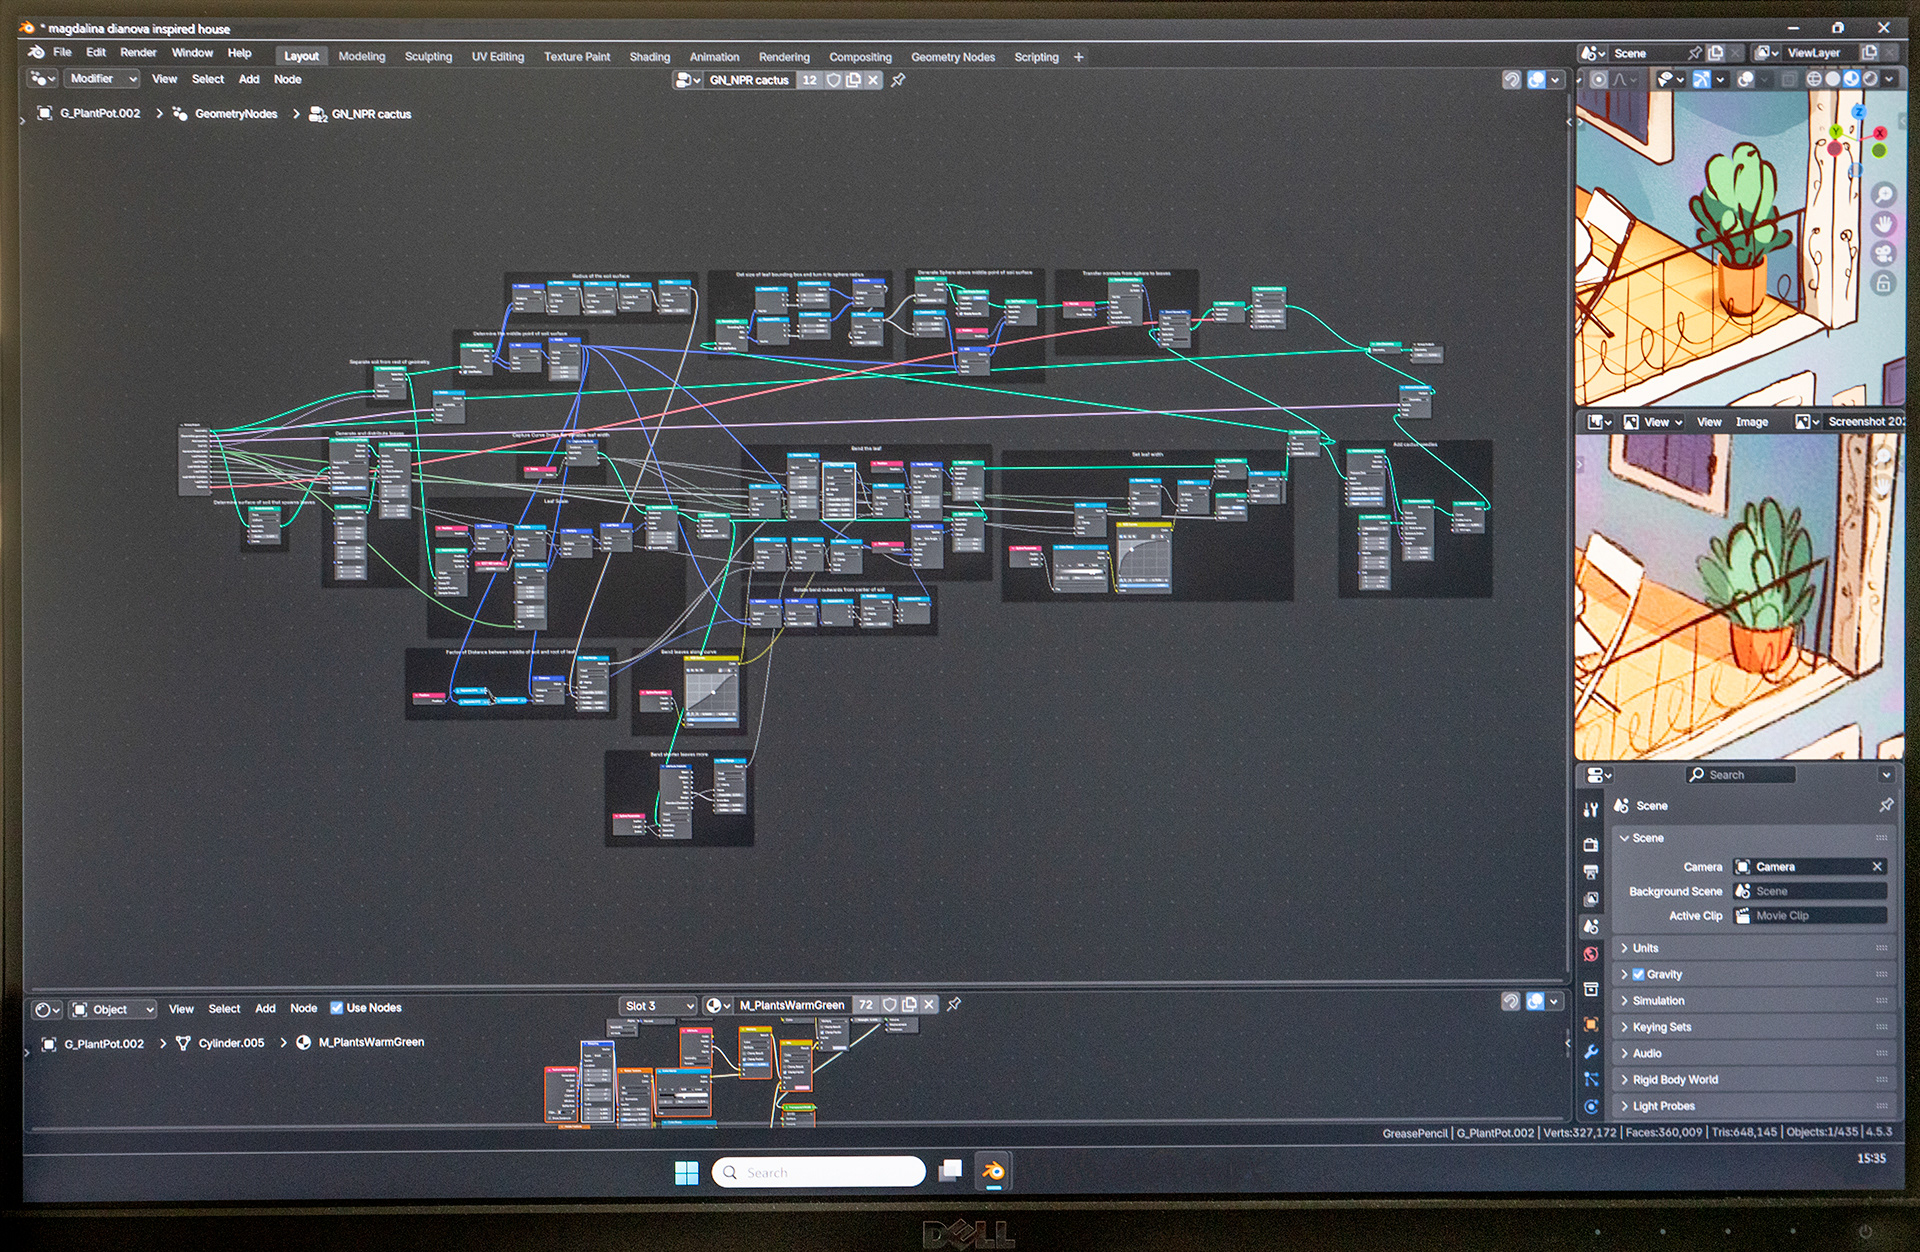Switch viewport to solid shading
The width and height of the screenshot is (1920, 1252).
point(1833,79)
